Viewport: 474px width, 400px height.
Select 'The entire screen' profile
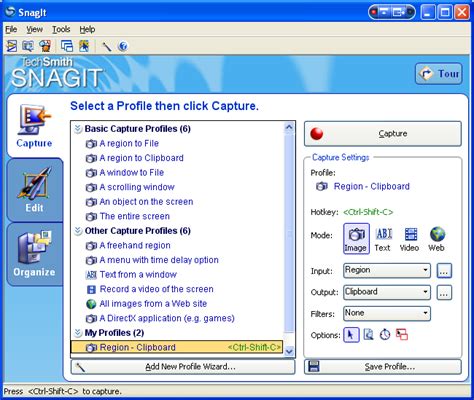coord(128,216)
